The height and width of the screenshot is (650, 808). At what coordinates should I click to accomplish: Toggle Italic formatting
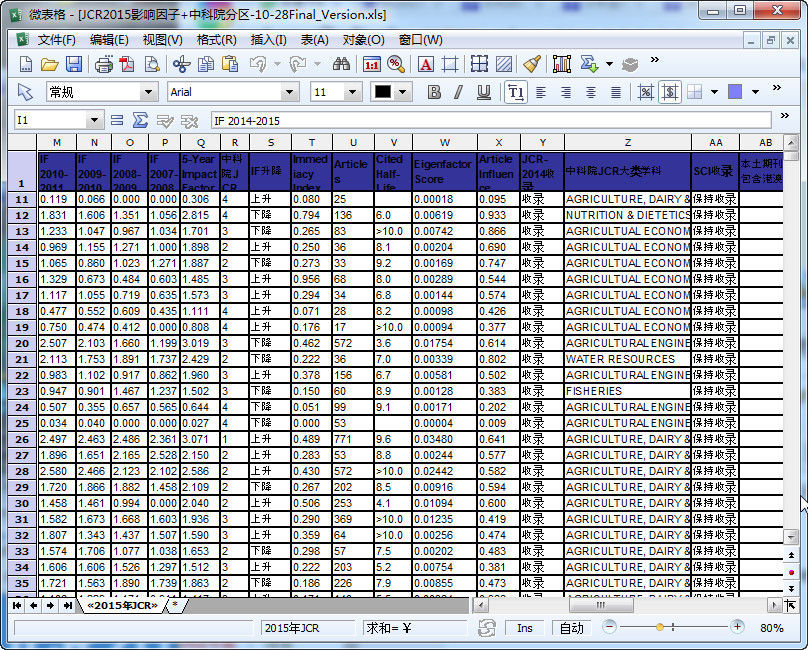459,92
